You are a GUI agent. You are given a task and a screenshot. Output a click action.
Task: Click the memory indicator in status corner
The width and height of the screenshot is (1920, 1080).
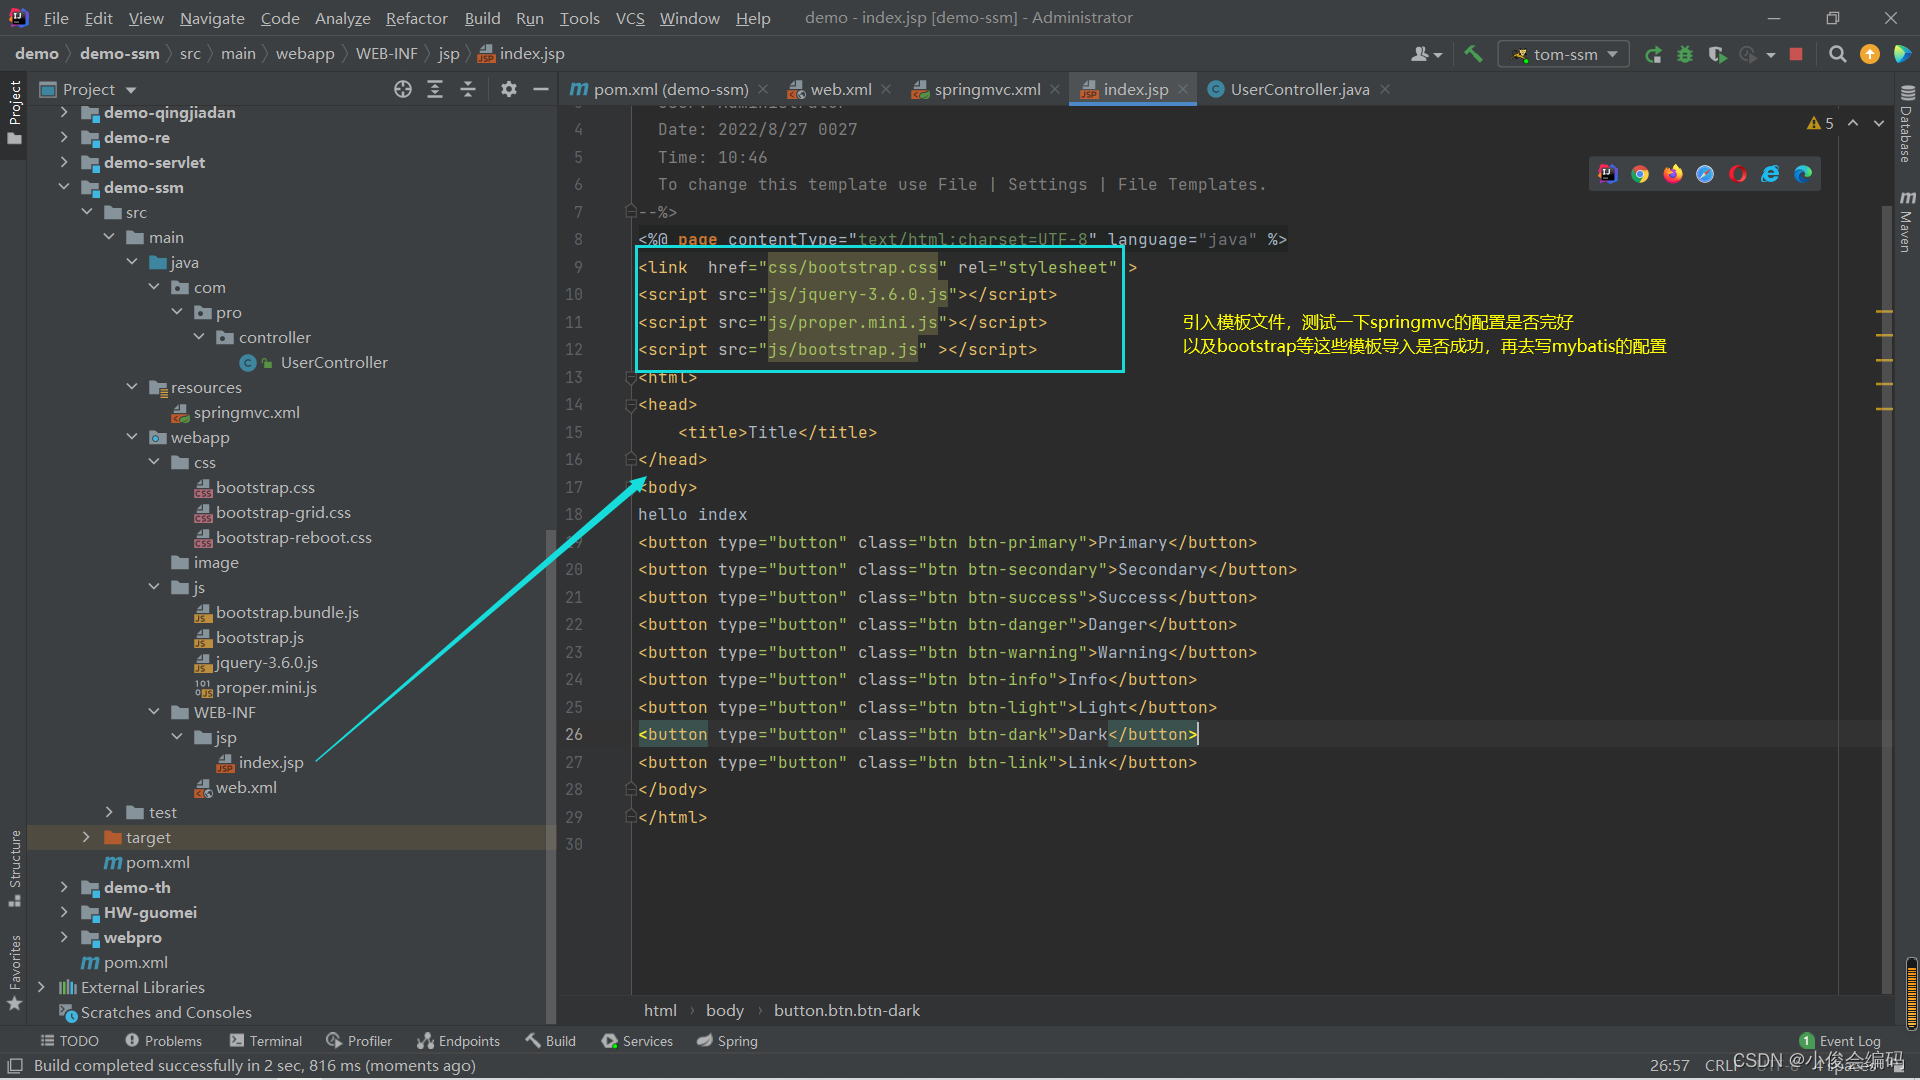pyautogui.click(x=1911, y=994)
